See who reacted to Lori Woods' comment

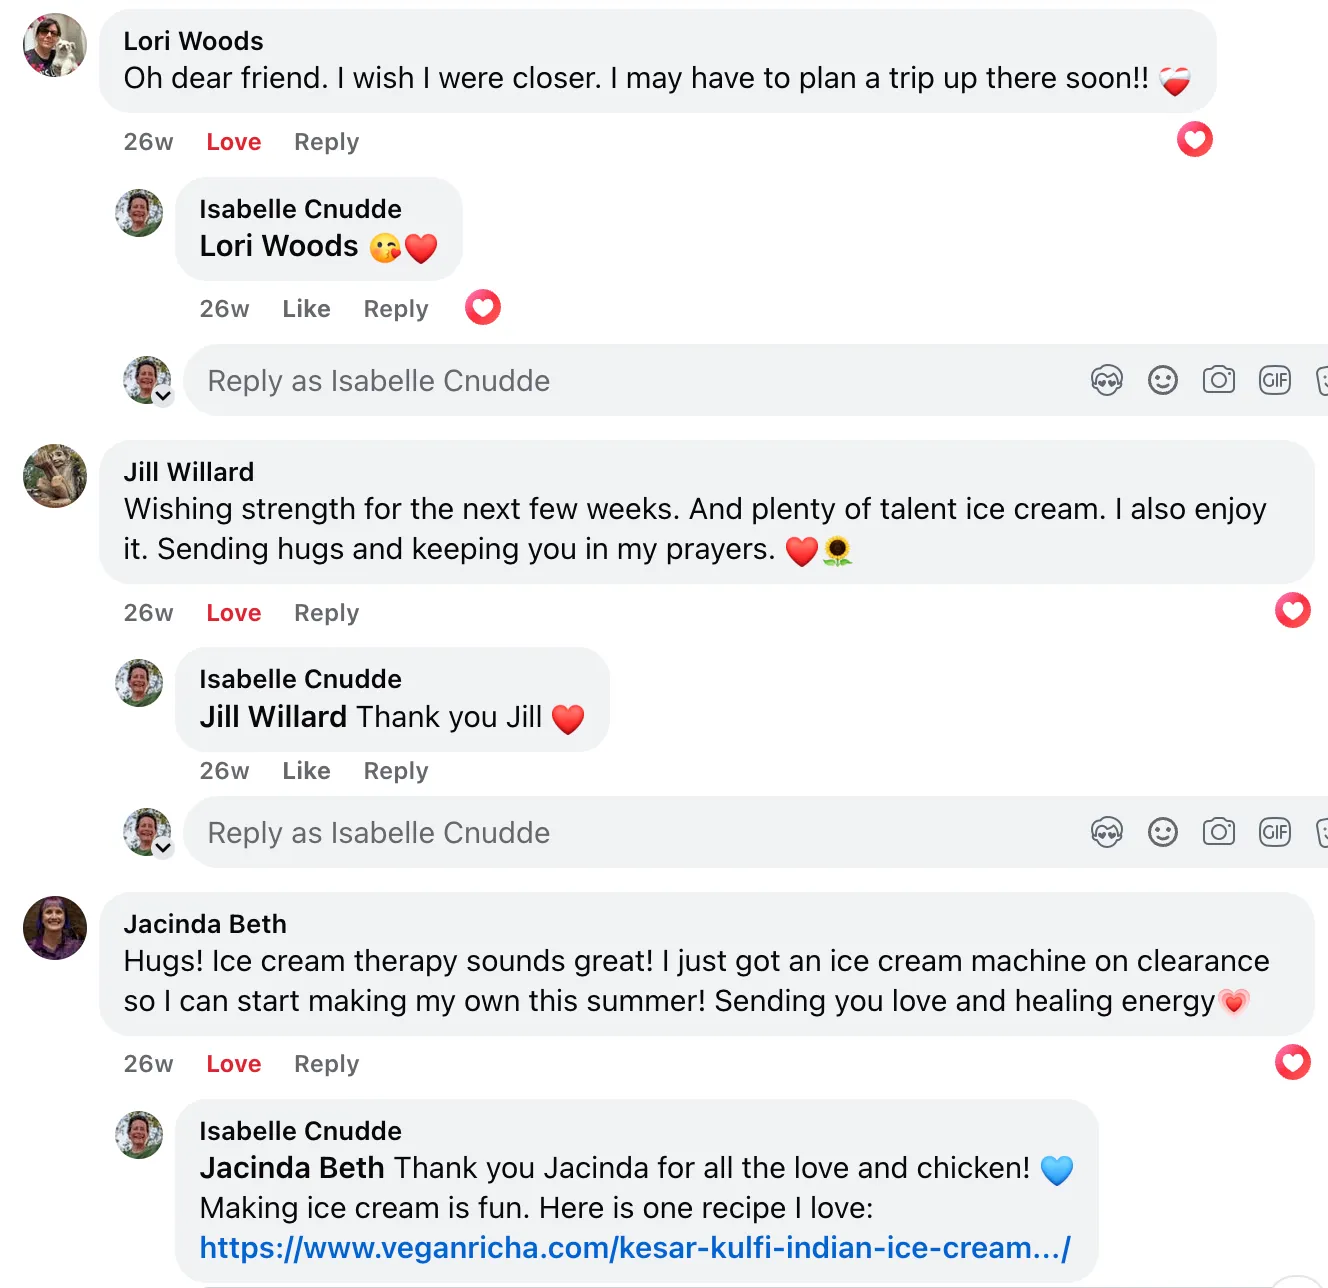(1194, 140)
